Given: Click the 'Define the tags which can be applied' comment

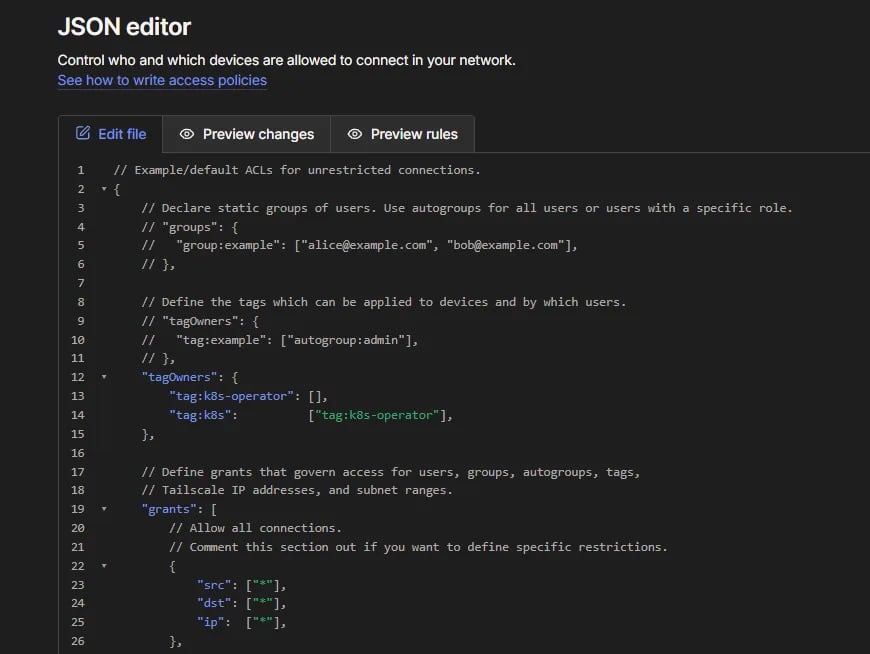Looking at the screenshot, I should [383, 302].
